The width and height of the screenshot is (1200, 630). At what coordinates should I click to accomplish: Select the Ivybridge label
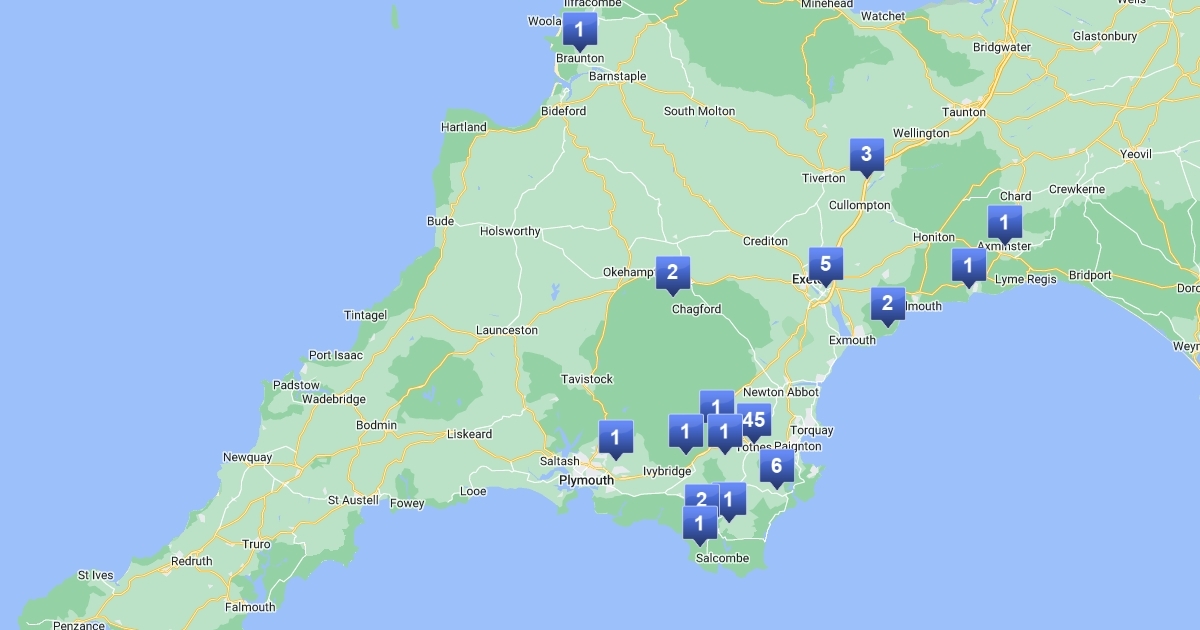(x=667, y=471)
